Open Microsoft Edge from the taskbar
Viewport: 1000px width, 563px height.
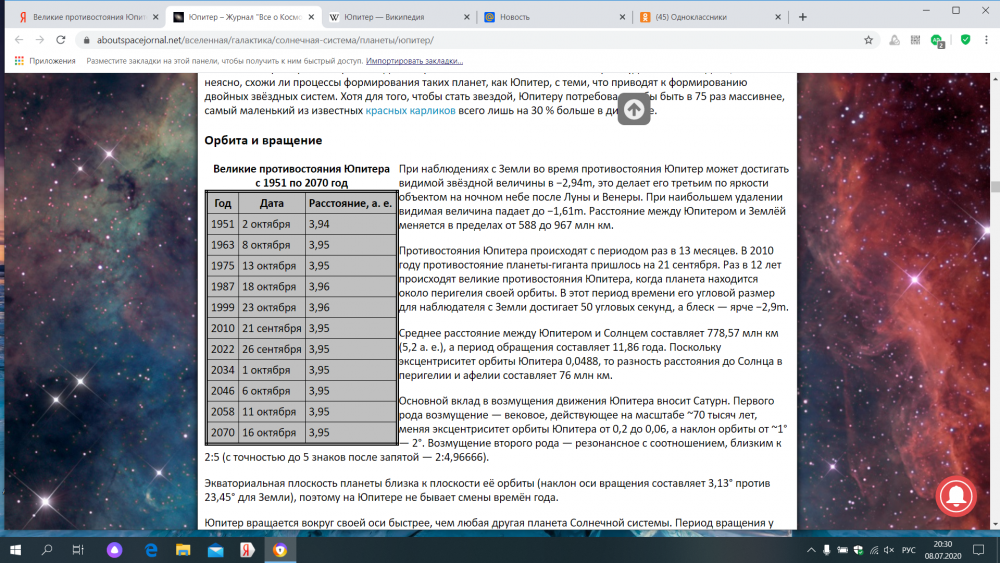(x=152, y=549)
